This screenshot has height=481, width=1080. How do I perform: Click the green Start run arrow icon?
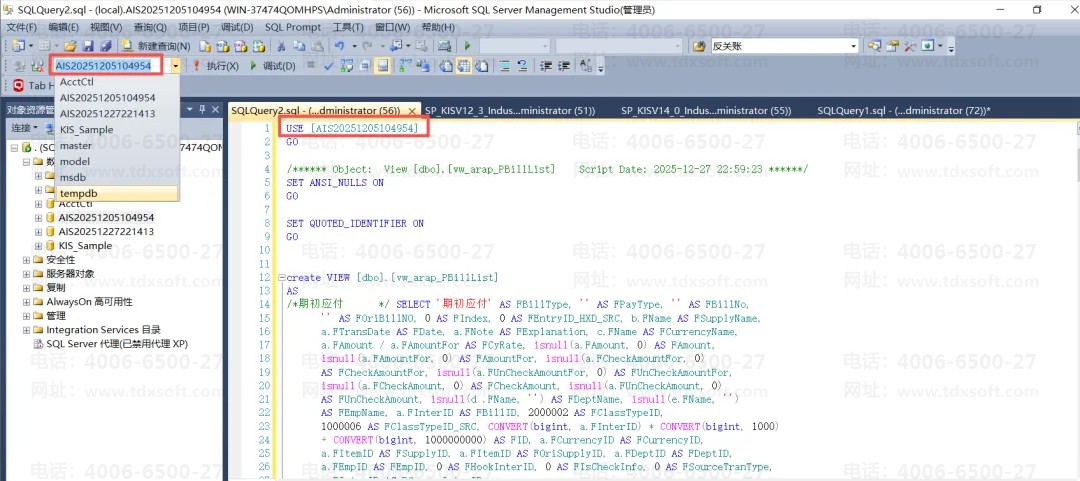468,45
